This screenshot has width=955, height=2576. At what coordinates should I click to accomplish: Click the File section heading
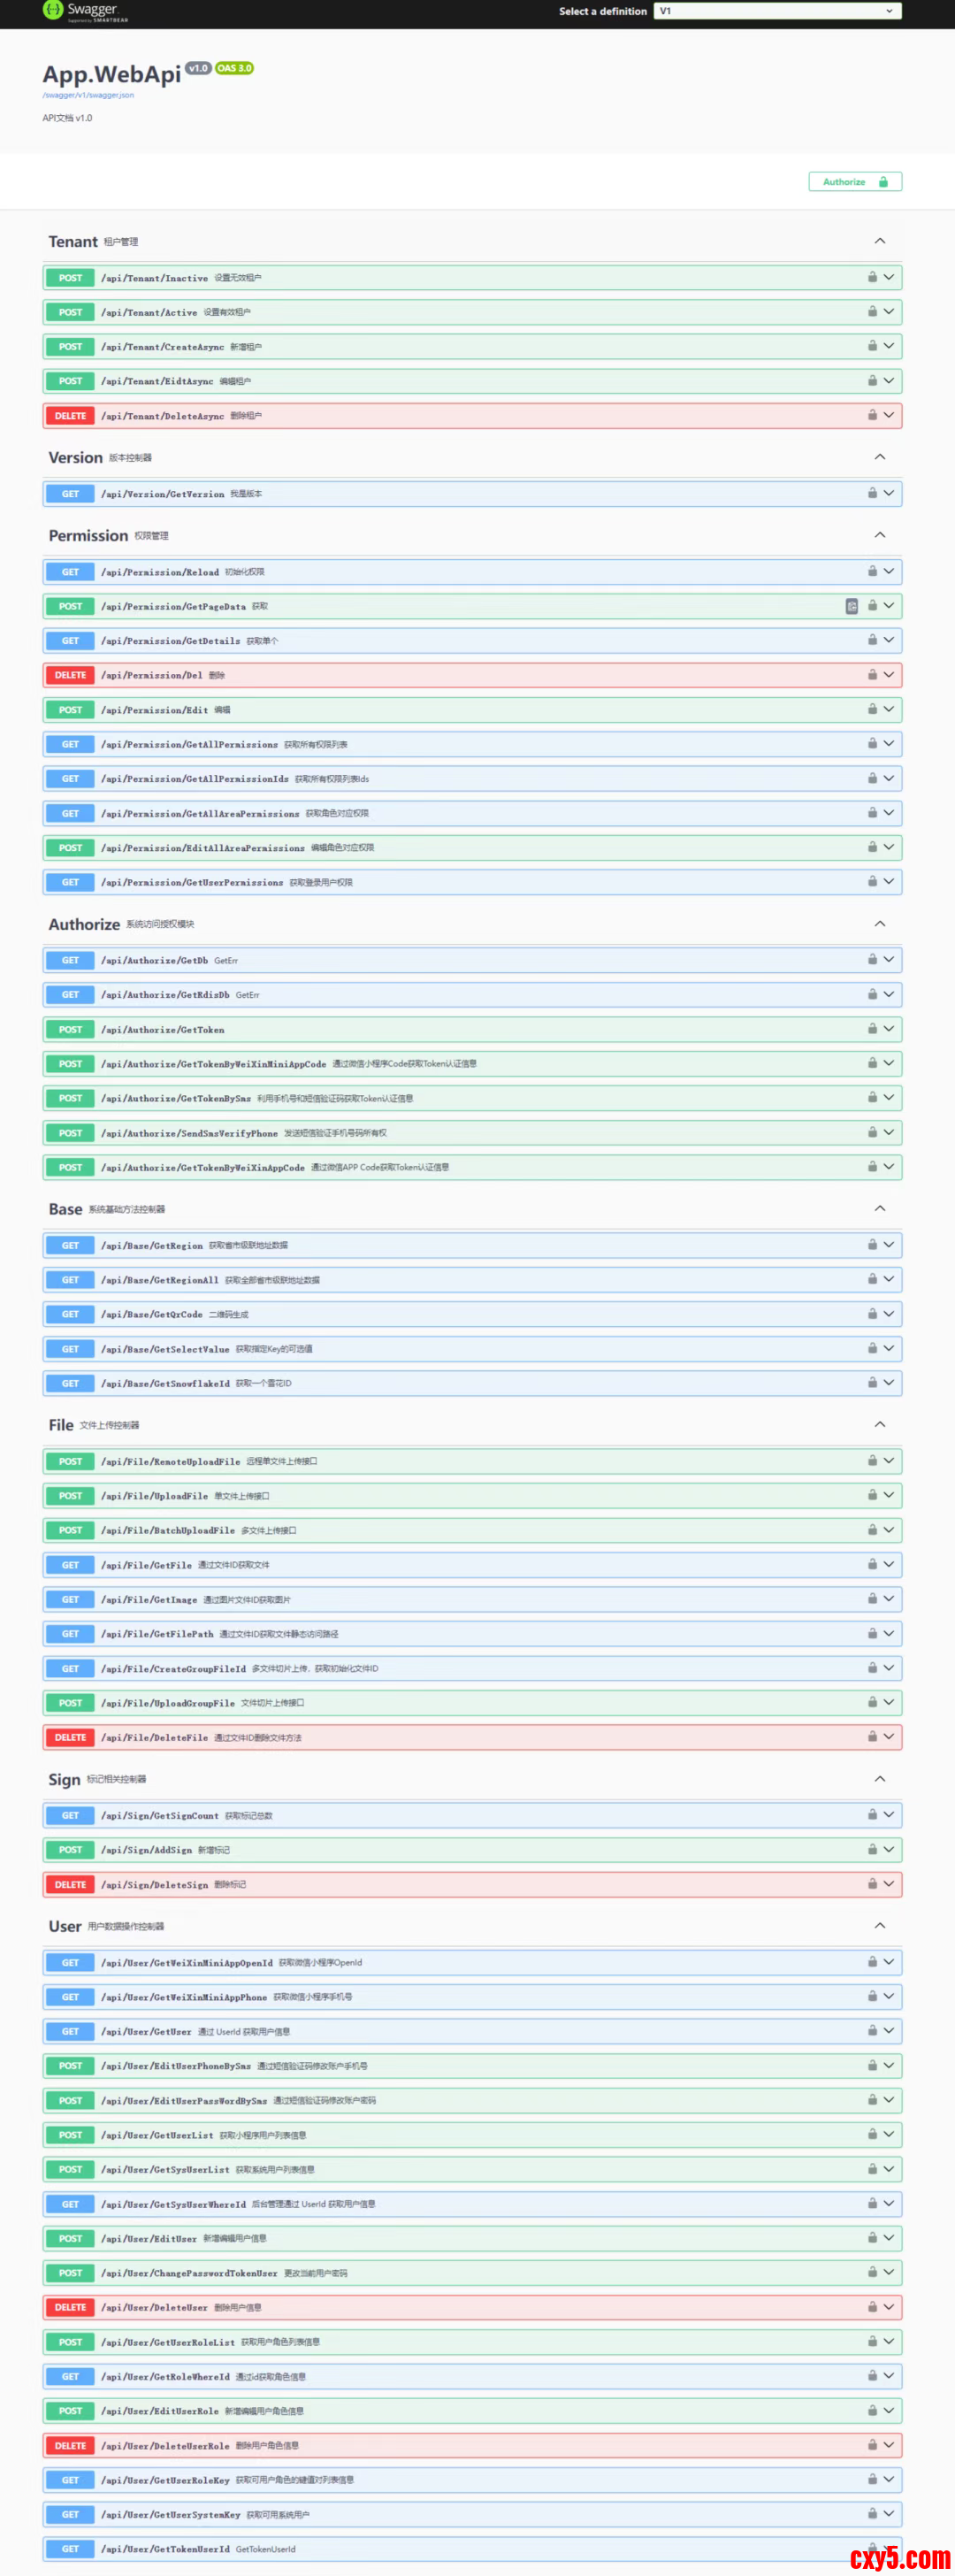point(61,1425)
